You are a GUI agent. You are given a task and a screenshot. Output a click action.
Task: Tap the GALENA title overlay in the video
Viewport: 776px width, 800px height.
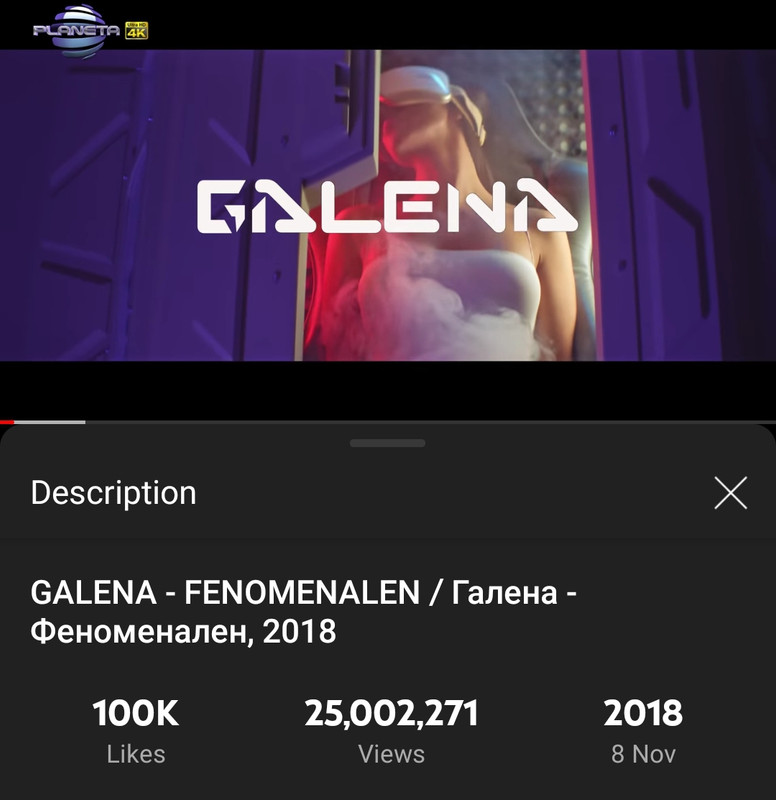(388, 206)
